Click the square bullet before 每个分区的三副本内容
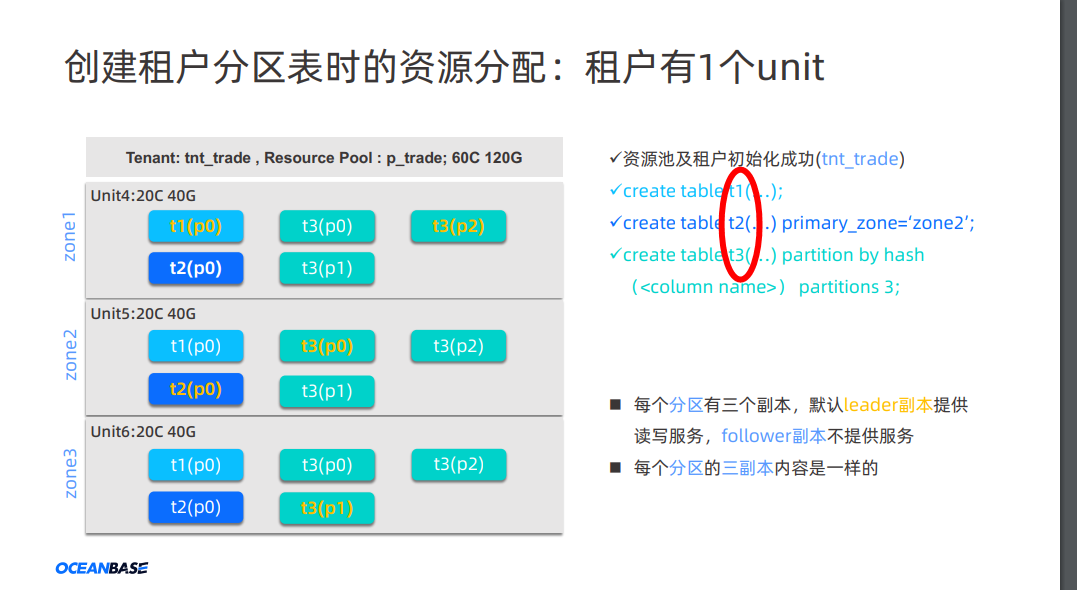 615,468
